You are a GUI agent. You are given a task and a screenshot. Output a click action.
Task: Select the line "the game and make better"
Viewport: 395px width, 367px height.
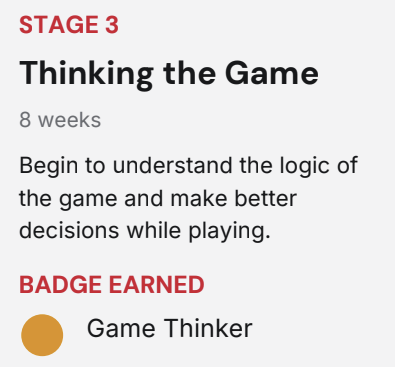158,199
